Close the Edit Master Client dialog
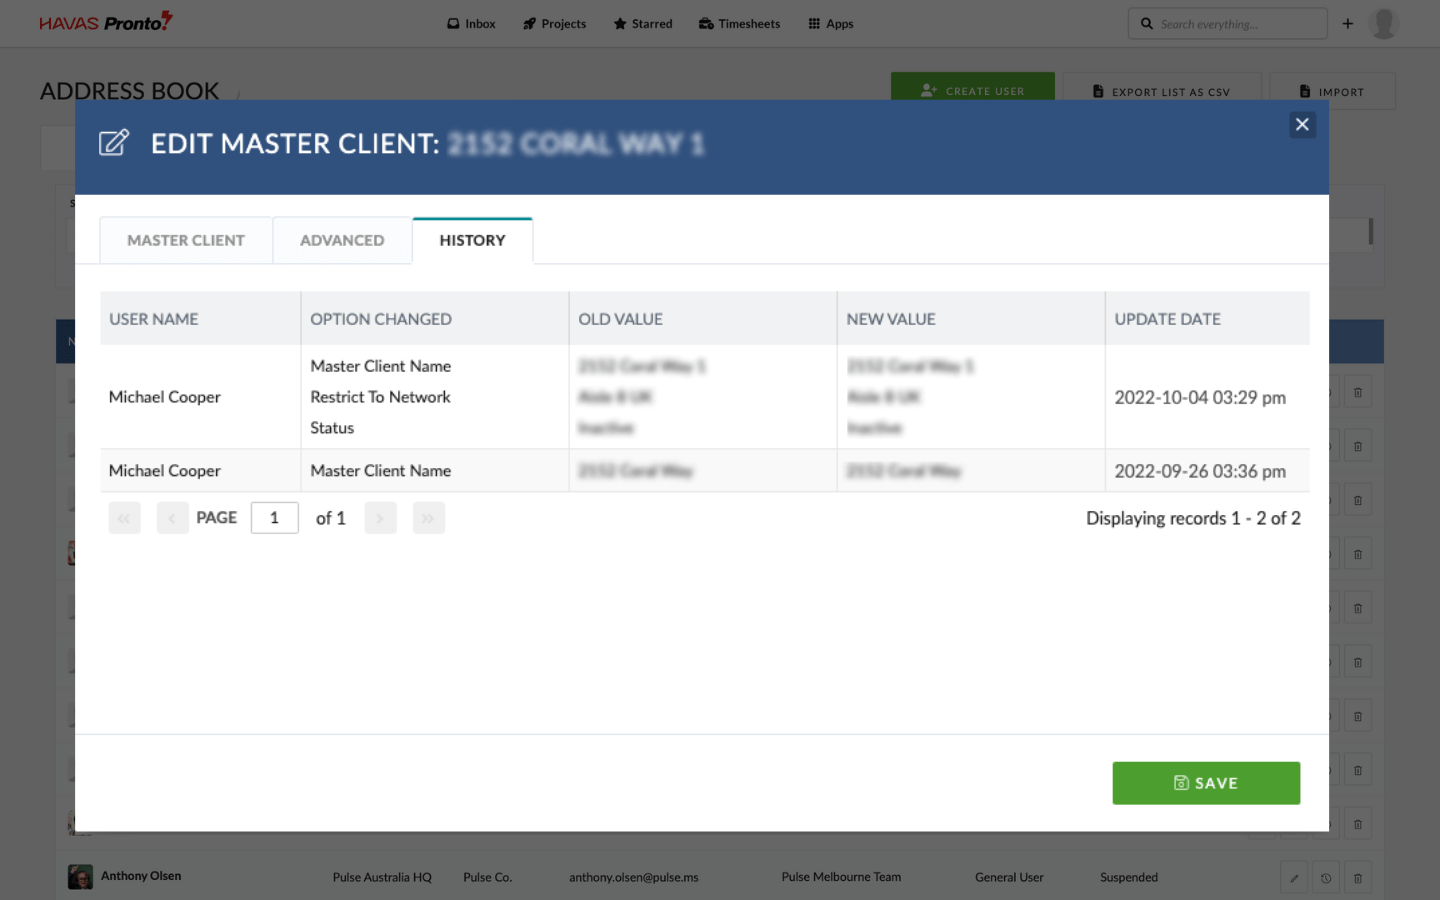 click(1302, 125)
